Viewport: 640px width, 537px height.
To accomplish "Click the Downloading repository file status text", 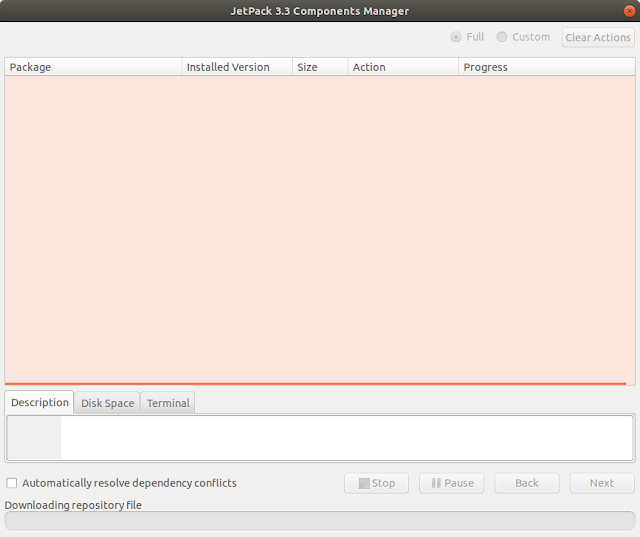I will coord(73,505).
